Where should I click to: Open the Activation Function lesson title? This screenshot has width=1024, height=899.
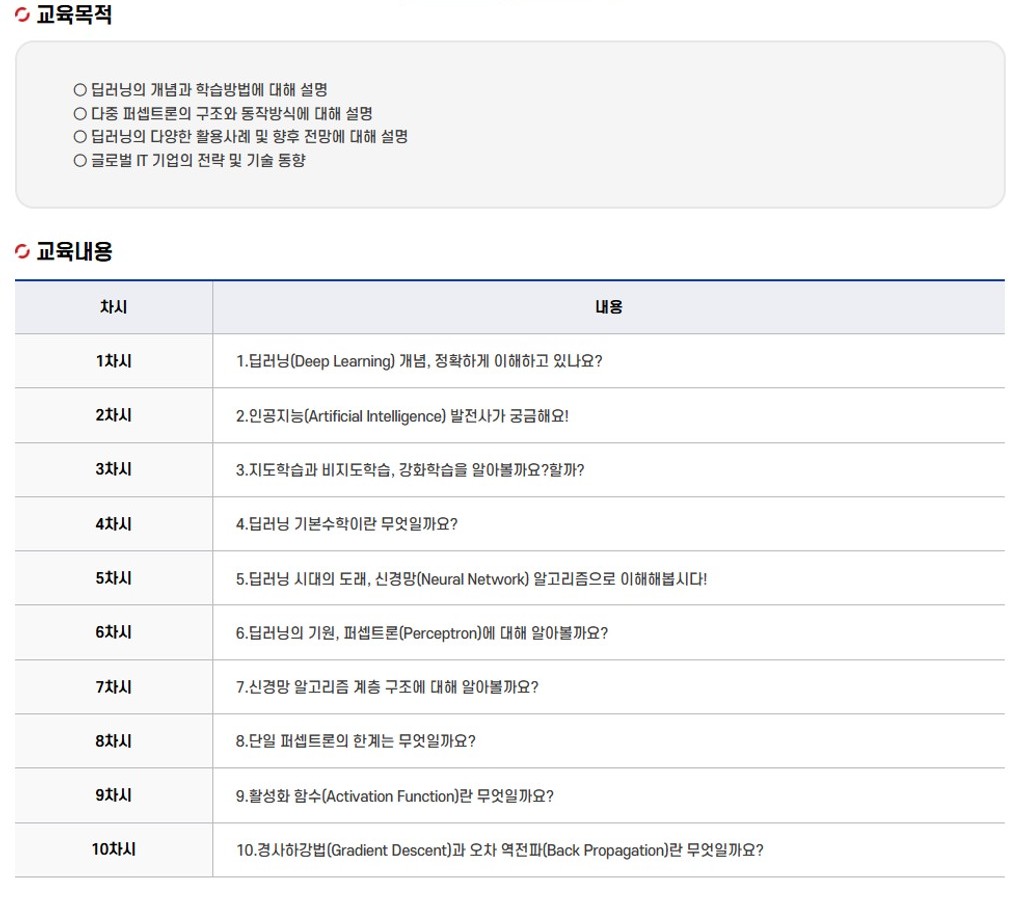pyautogui.click(x=394, y=796)
